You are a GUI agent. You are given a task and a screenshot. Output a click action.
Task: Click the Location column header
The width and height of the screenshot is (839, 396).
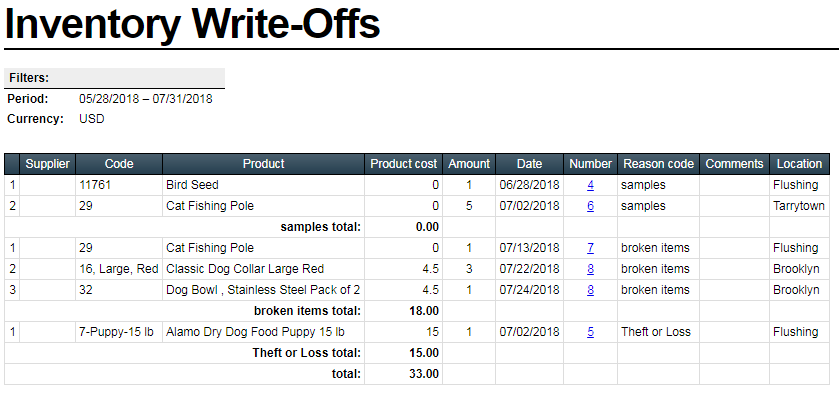click(799, 164)
